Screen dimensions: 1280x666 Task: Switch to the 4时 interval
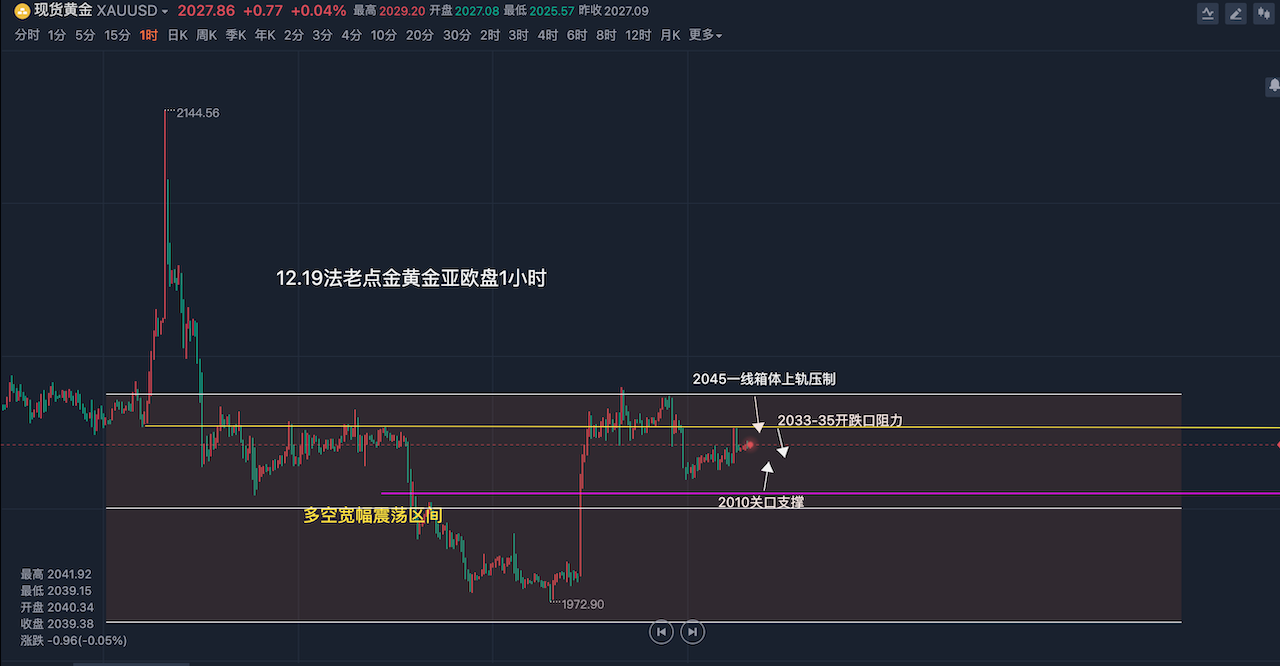[547, 35]
